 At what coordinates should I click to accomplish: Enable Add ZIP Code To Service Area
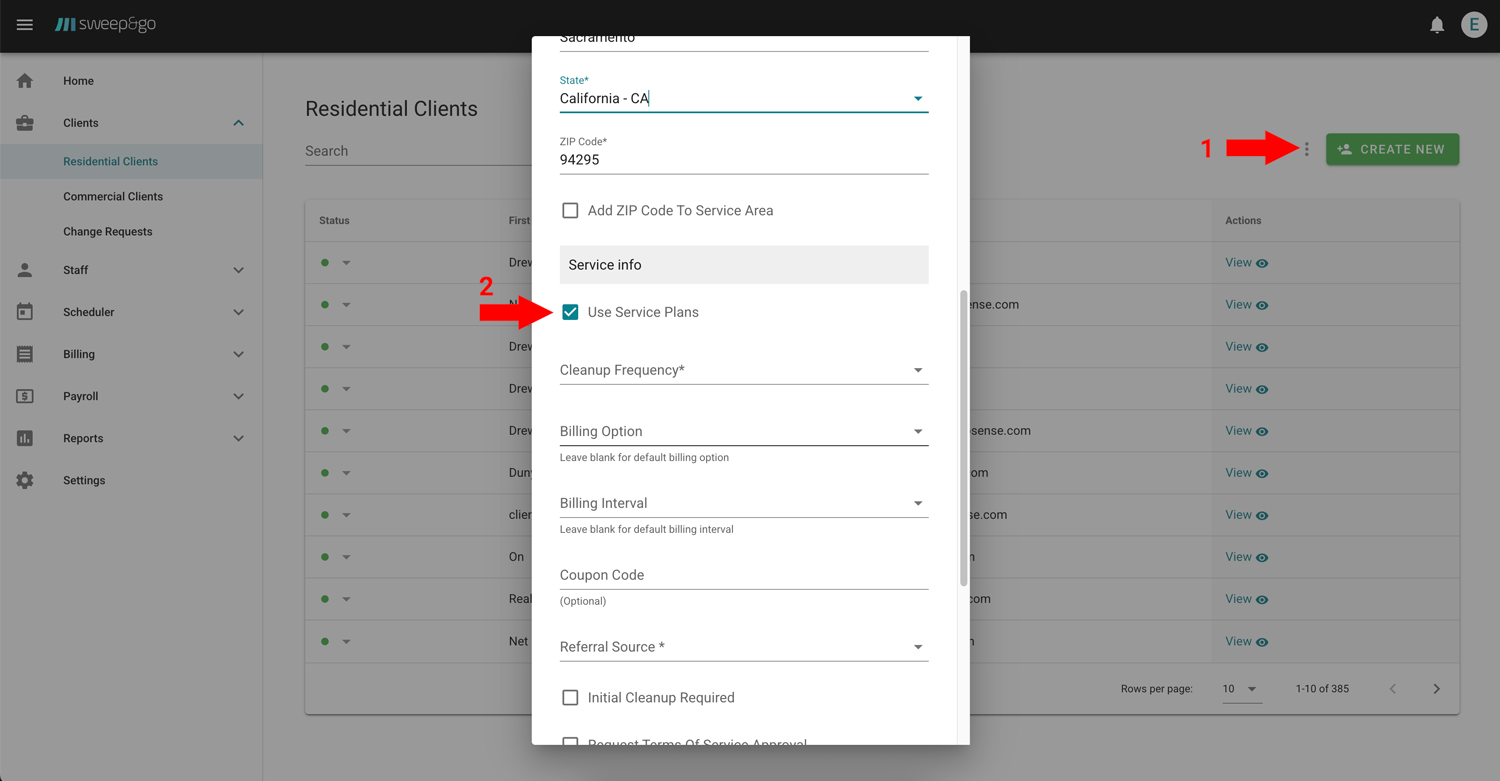pyautogui.click(x=570, y=210)
